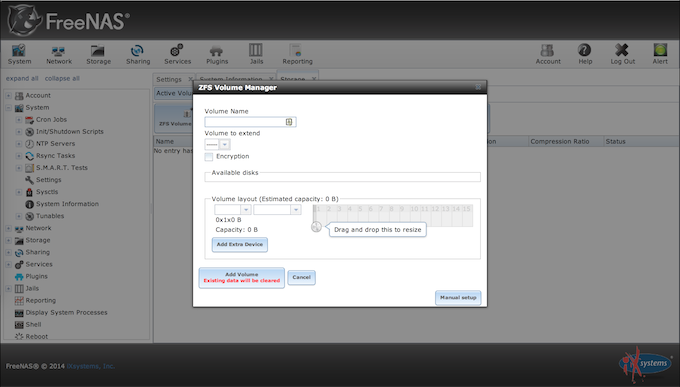Open Plugins in the sidebar tree
Screen dimensions: 680x387
36,276
